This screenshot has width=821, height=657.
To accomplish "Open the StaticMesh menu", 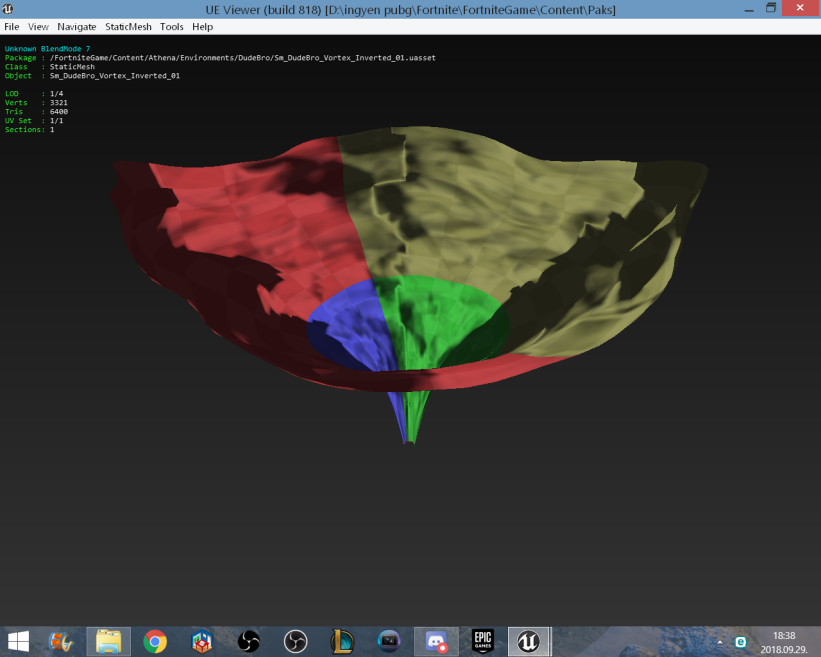I will 130,26.
